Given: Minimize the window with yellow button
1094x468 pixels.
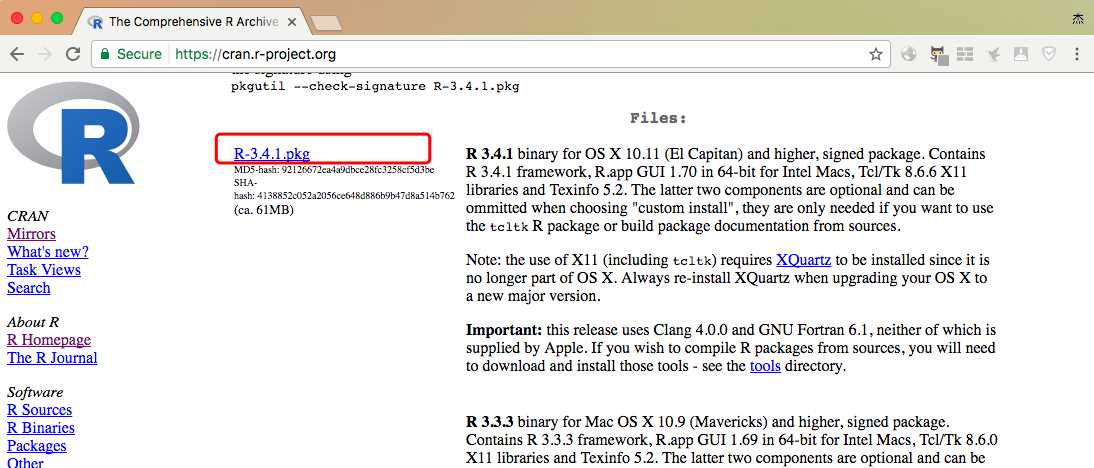Looking at the screenshot, I should [37, 18].
